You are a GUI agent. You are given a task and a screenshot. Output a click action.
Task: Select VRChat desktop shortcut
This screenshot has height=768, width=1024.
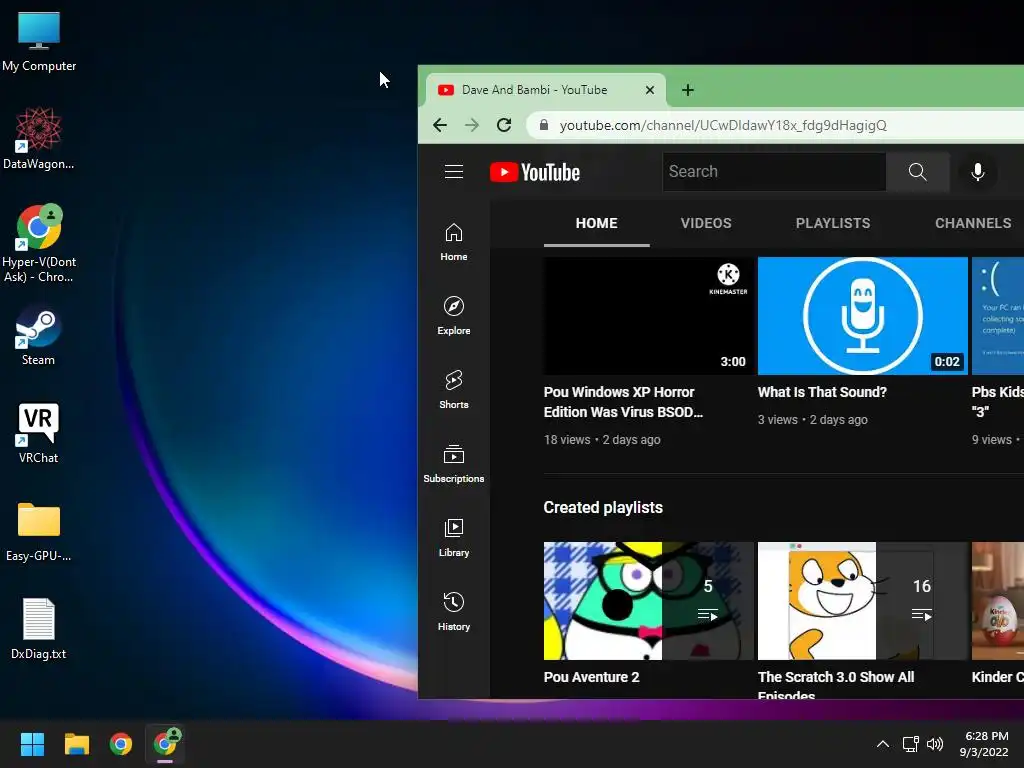39,433
